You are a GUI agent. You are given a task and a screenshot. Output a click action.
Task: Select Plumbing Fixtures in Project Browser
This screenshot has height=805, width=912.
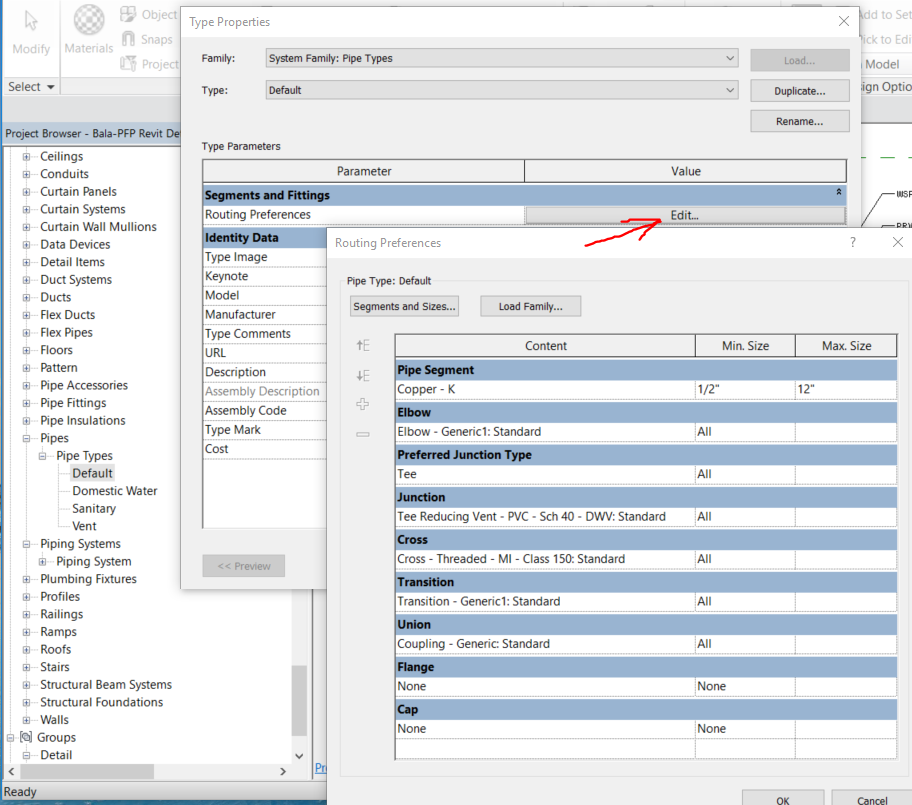(88, 579)
